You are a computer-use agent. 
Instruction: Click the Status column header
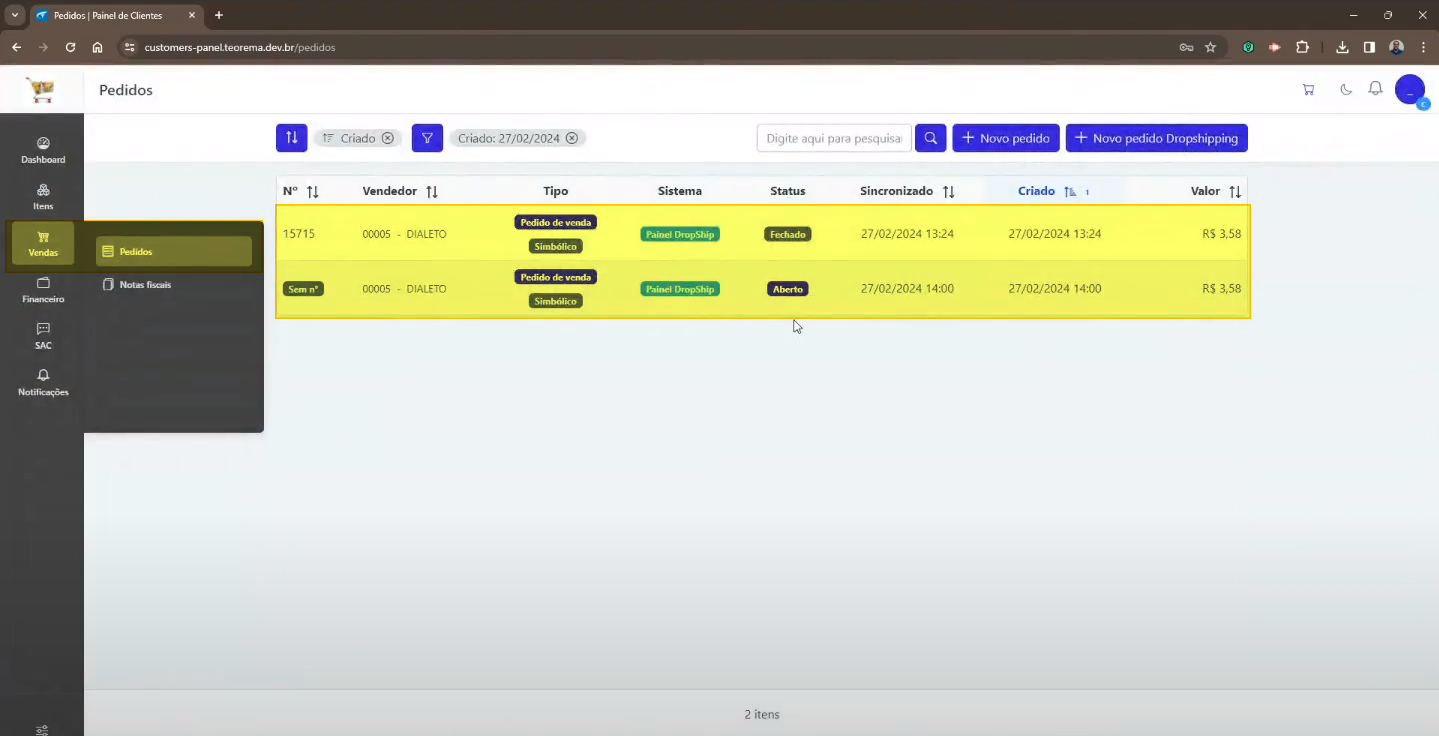pos(787,191)
